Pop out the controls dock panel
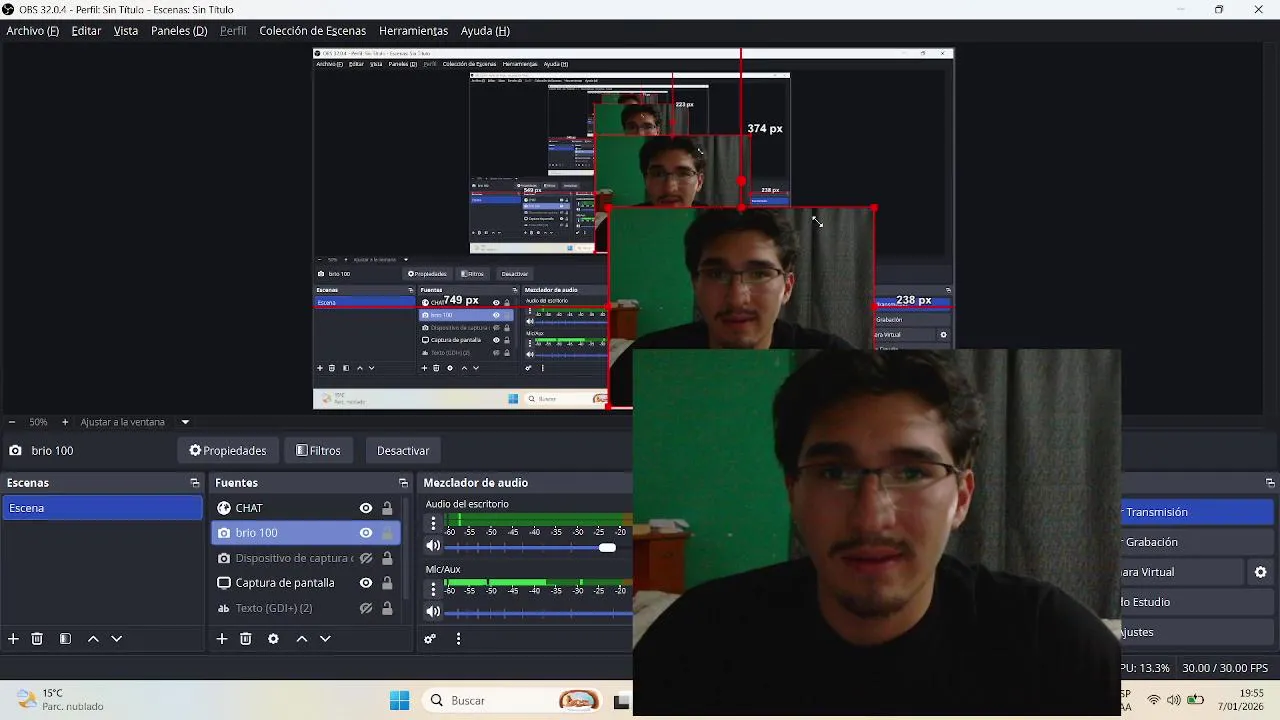 (x=1270, y=483)
